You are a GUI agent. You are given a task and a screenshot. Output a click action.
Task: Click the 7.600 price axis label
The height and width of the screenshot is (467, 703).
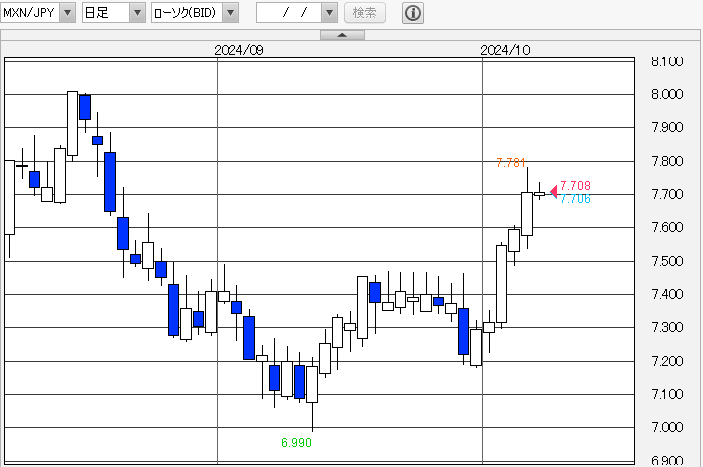[x=667, y=227]
